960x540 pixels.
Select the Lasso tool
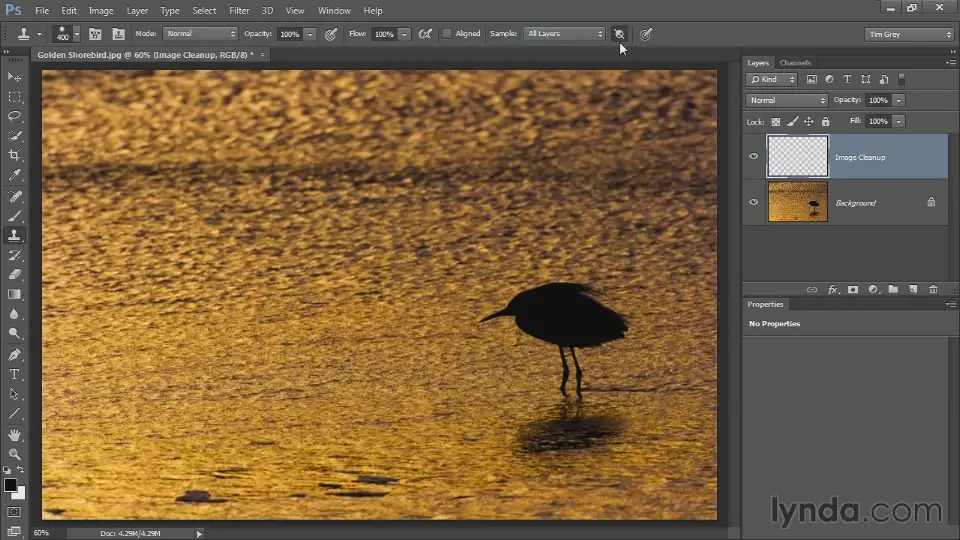pos(15,116)
